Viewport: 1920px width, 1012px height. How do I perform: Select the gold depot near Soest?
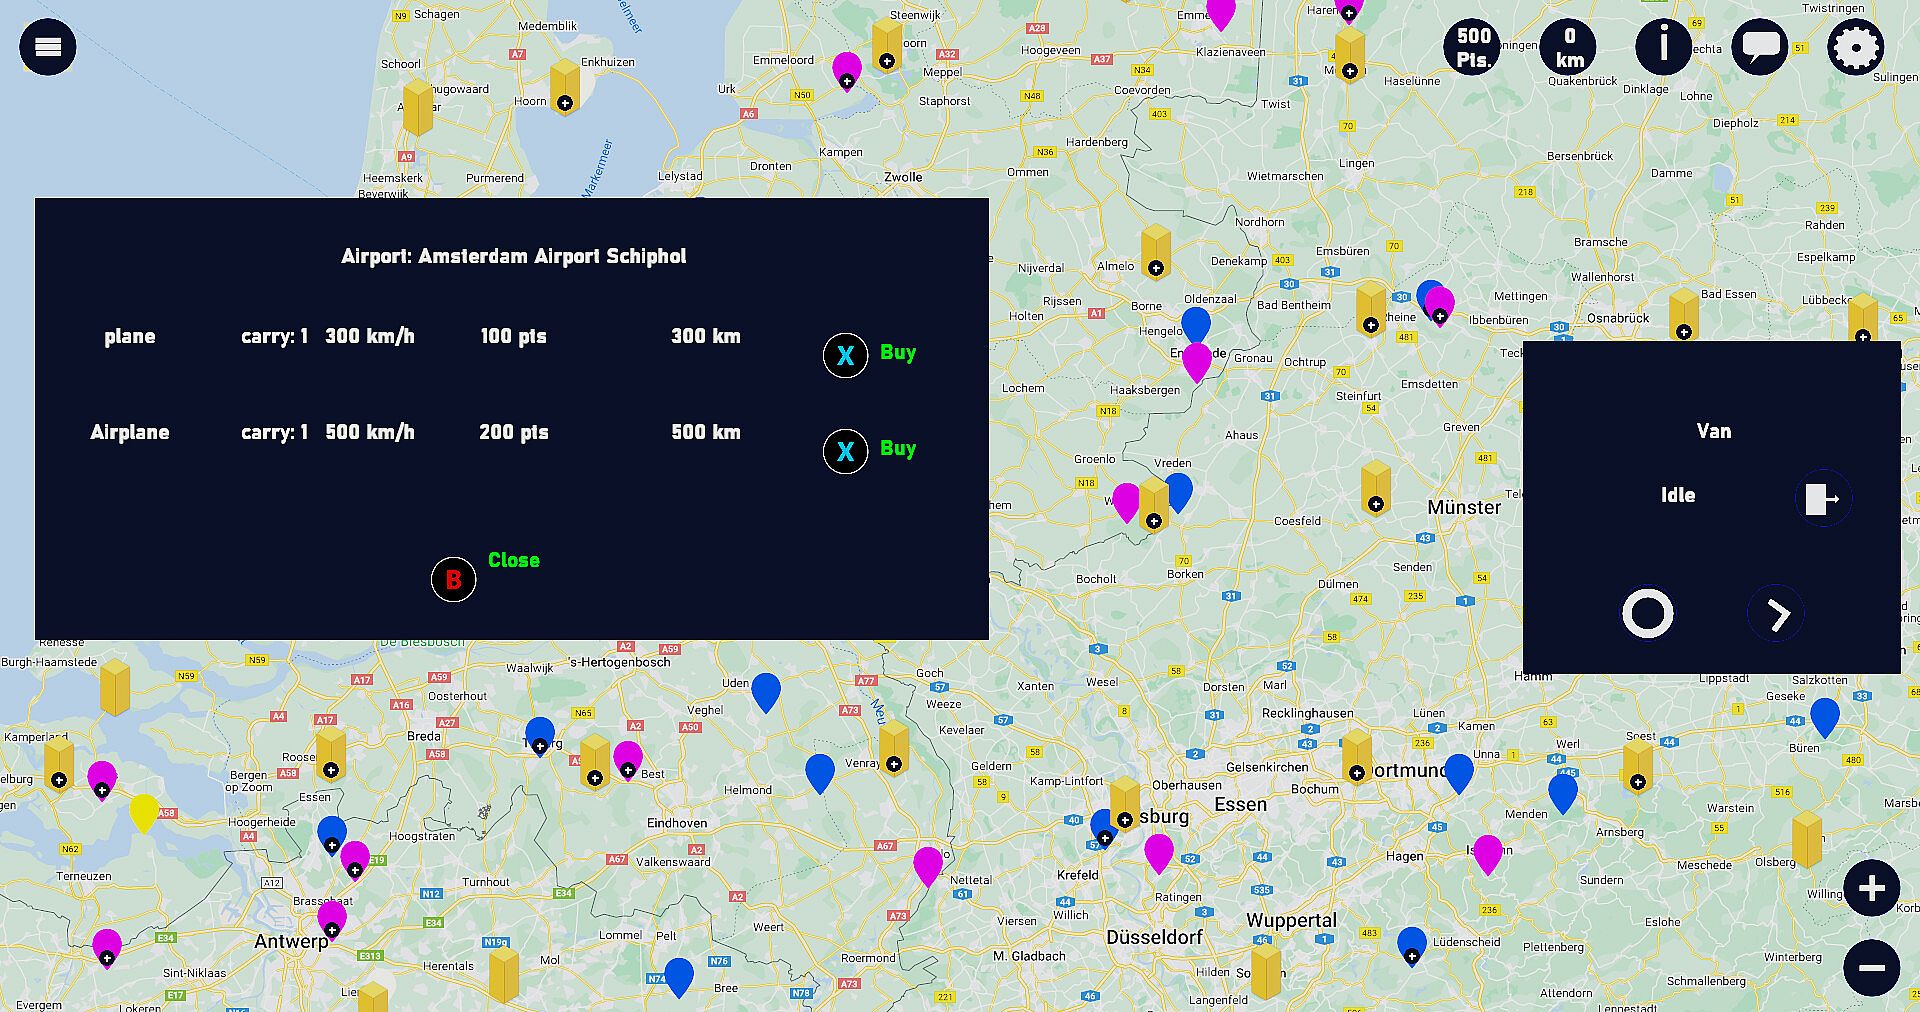pyautogui.click(x=1638, y=765)
